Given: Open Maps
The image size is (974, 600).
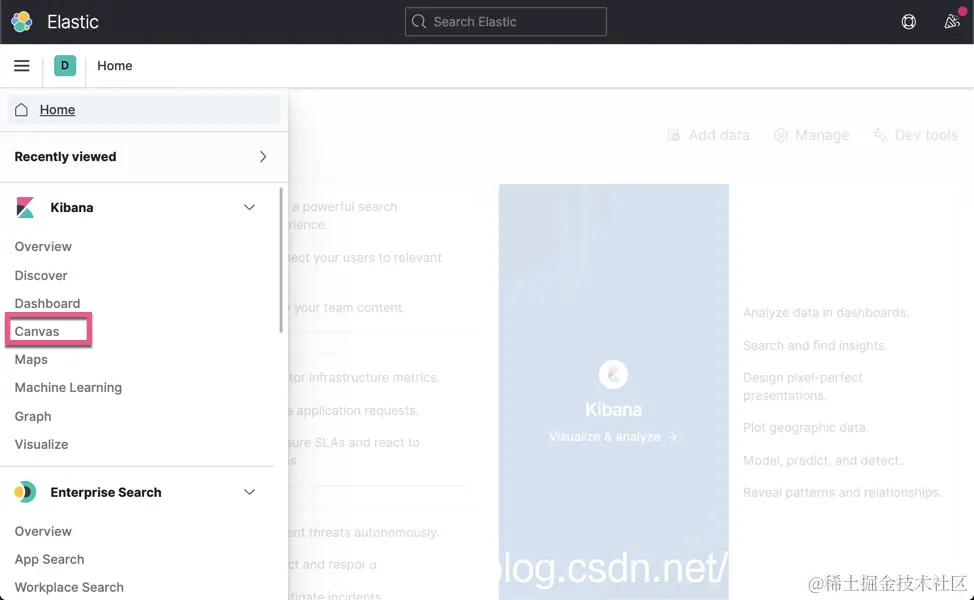Looking at the screenshot, I should 31,360.
